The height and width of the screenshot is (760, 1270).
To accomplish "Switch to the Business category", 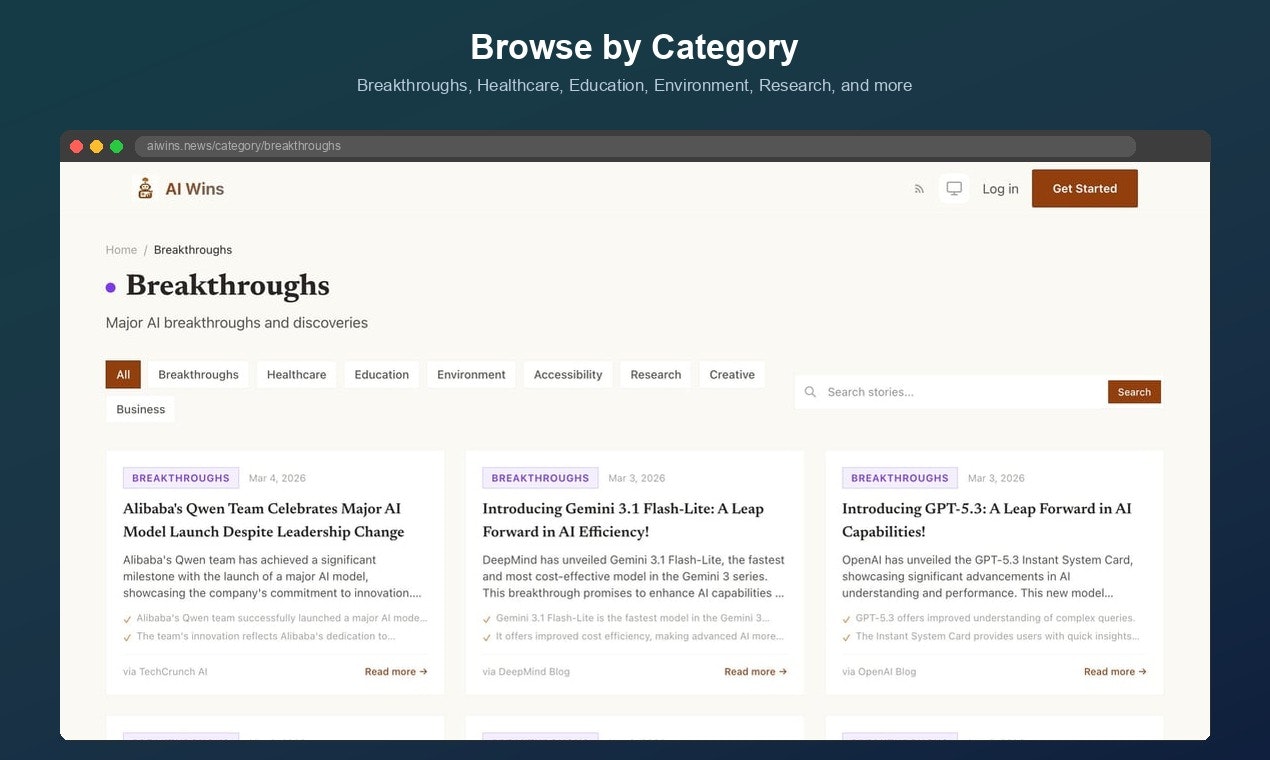I will [140, 409].
